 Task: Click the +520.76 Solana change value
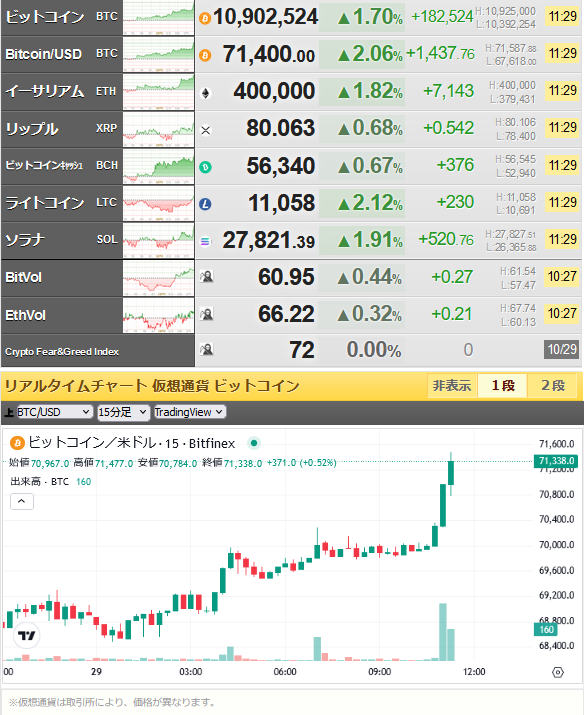pyautogui.click(x=446, y=239)
